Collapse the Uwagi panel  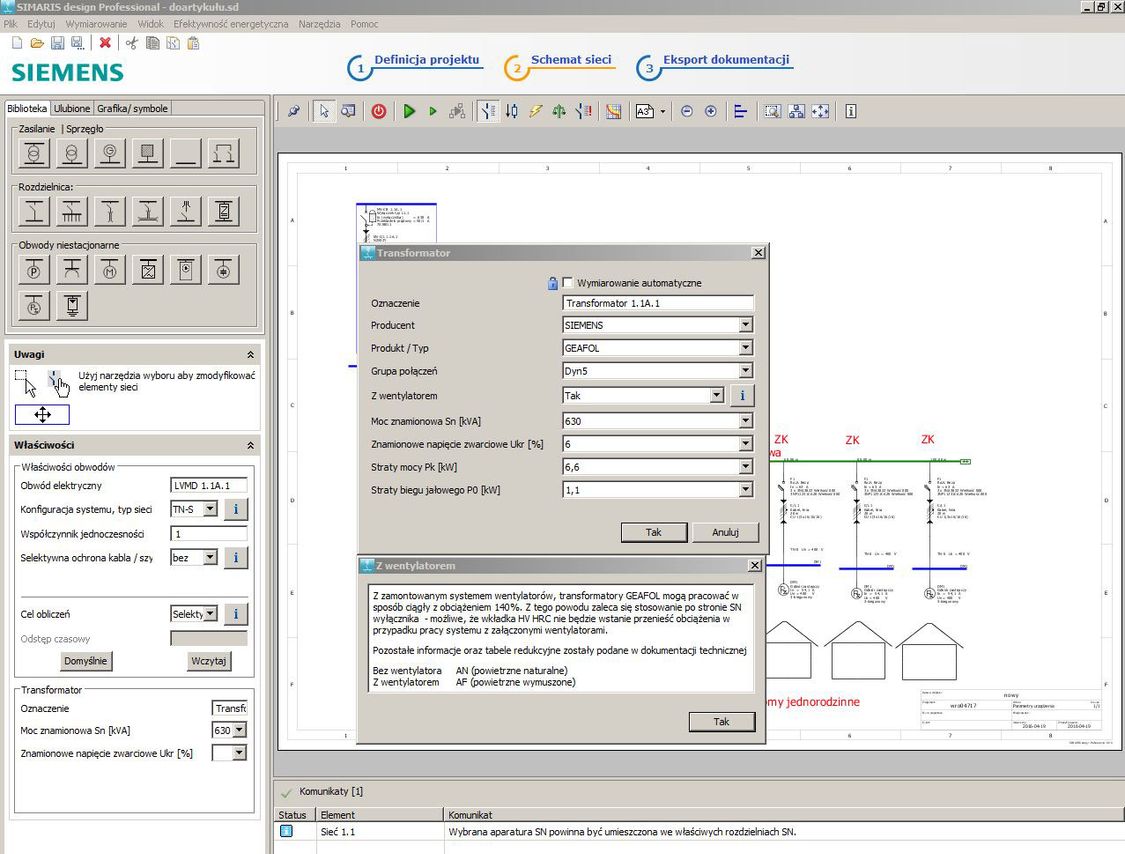pos(250,355)
